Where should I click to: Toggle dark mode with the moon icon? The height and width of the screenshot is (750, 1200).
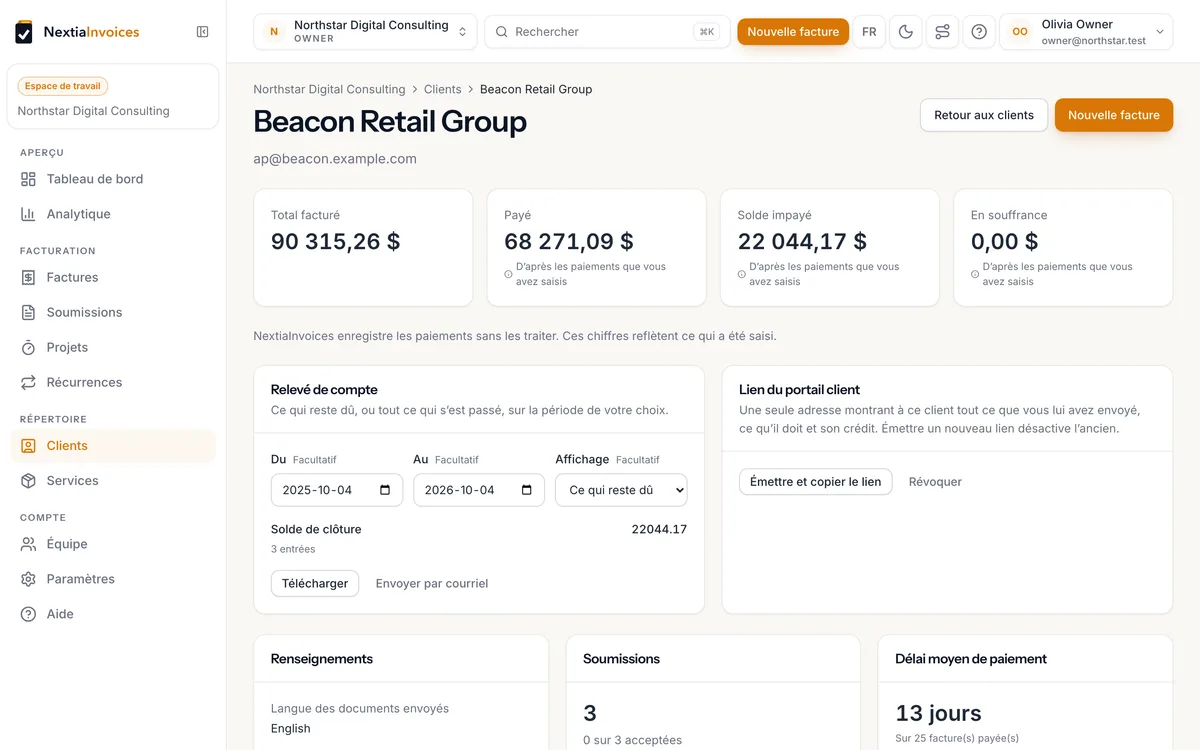pos(906,32)
